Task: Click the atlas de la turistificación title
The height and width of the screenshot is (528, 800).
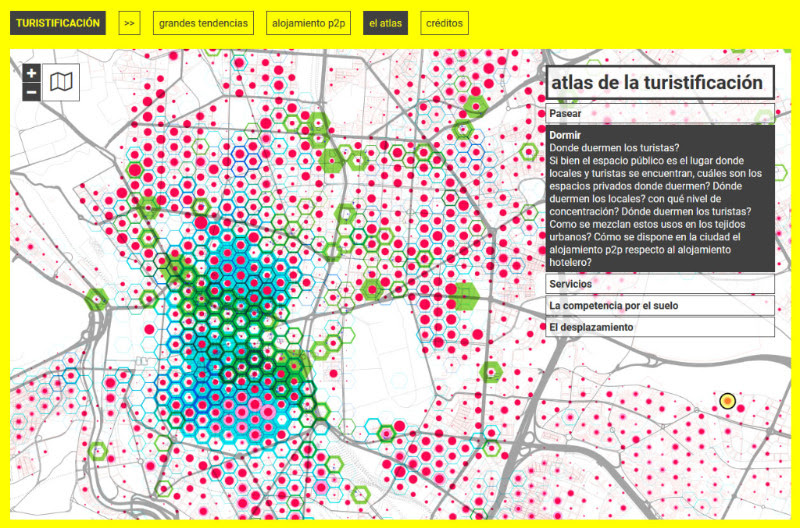Action: pos(660,83)
